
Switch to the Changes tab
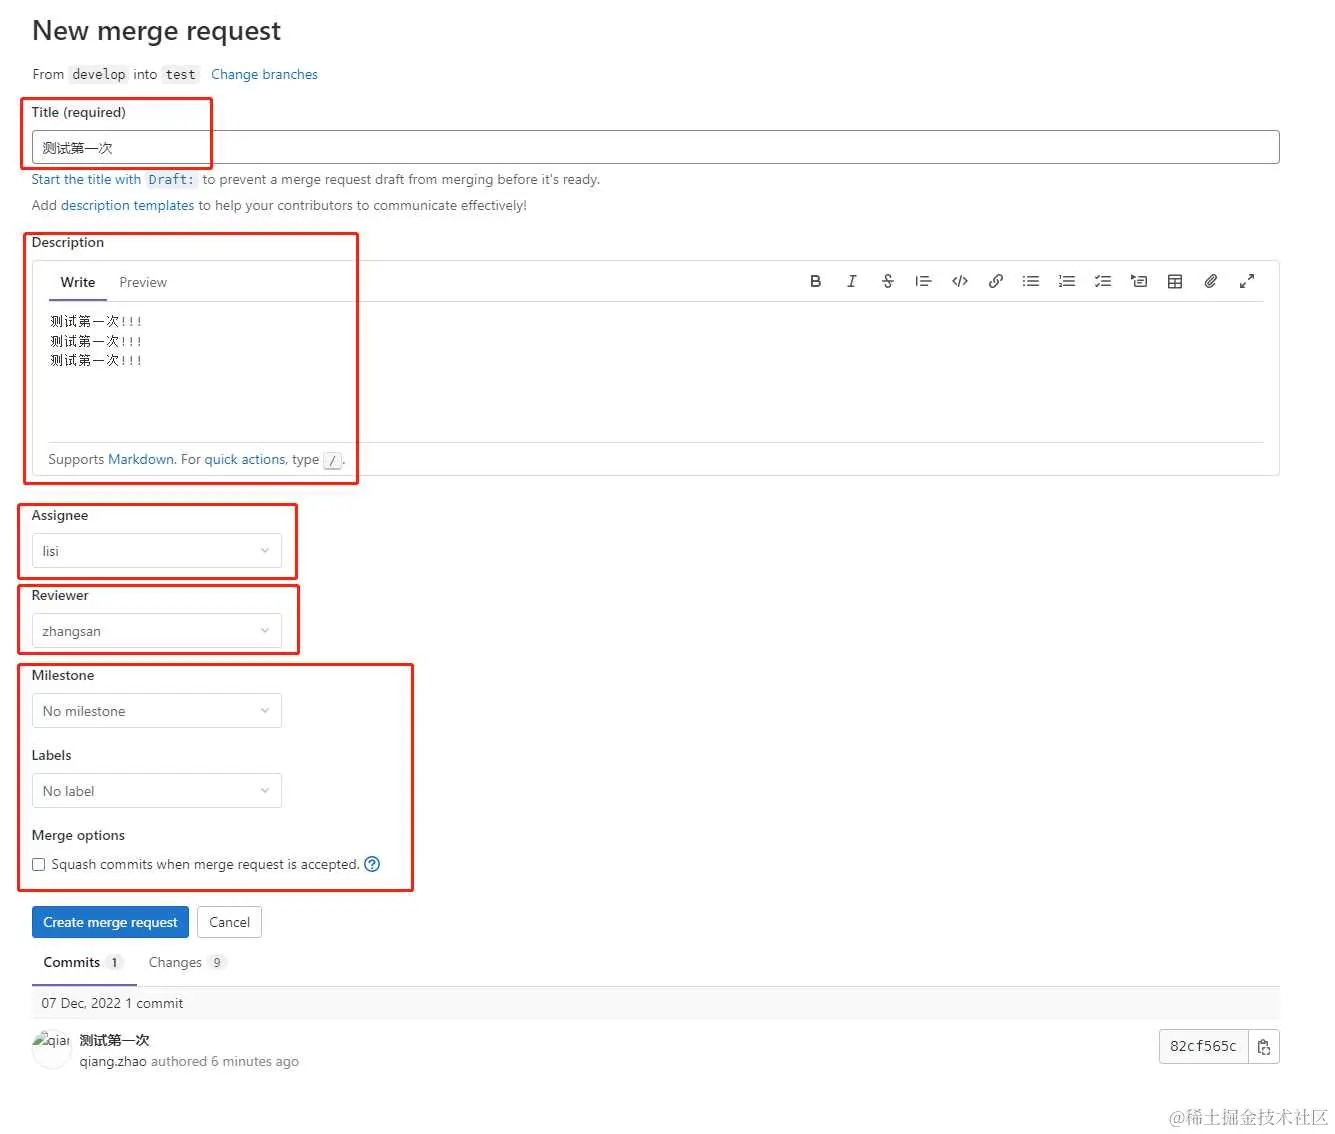coord(187,962)
